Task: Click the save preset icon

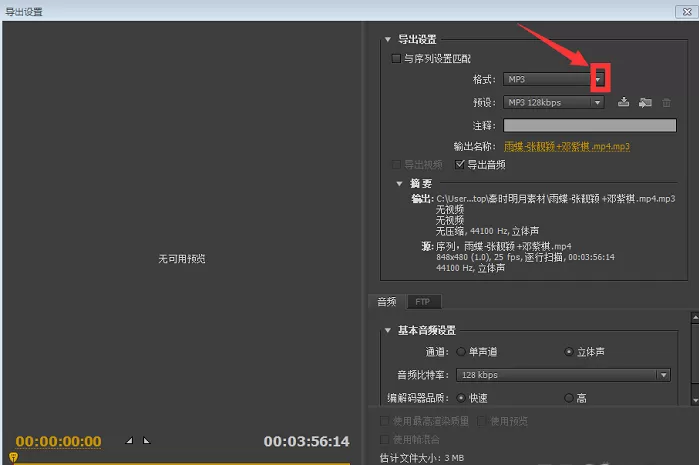Action: [x=623, y=102]
